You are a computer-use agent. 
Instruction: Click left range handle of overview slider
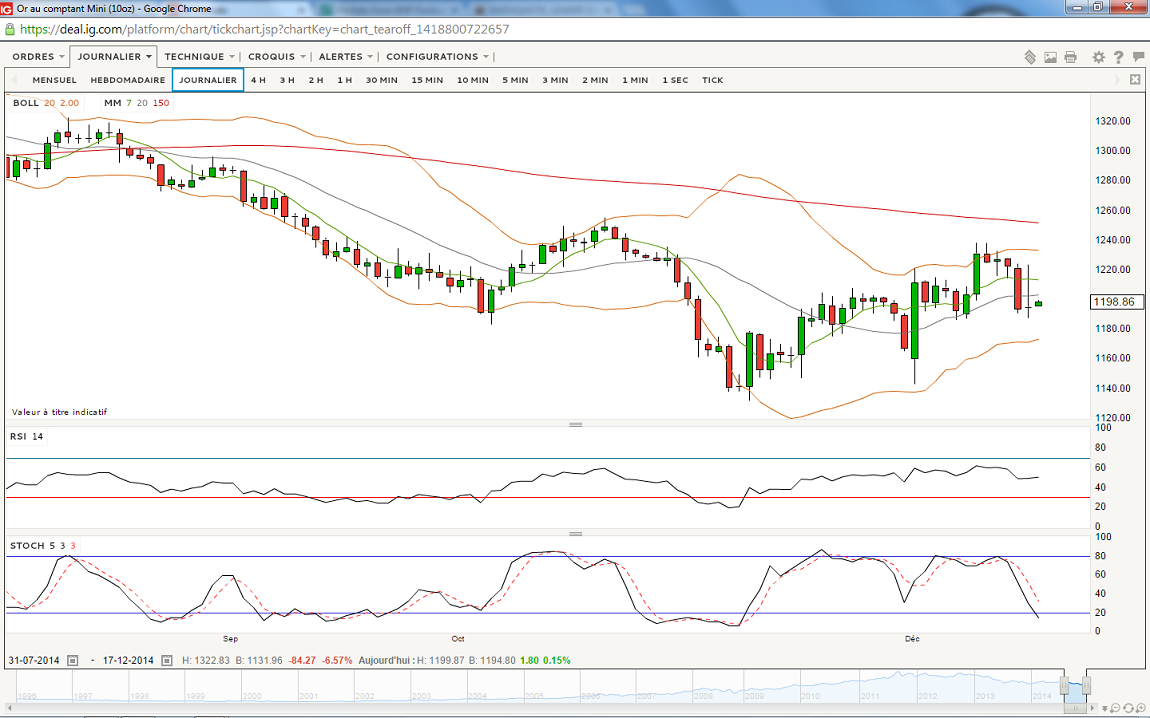point(1064,685)
